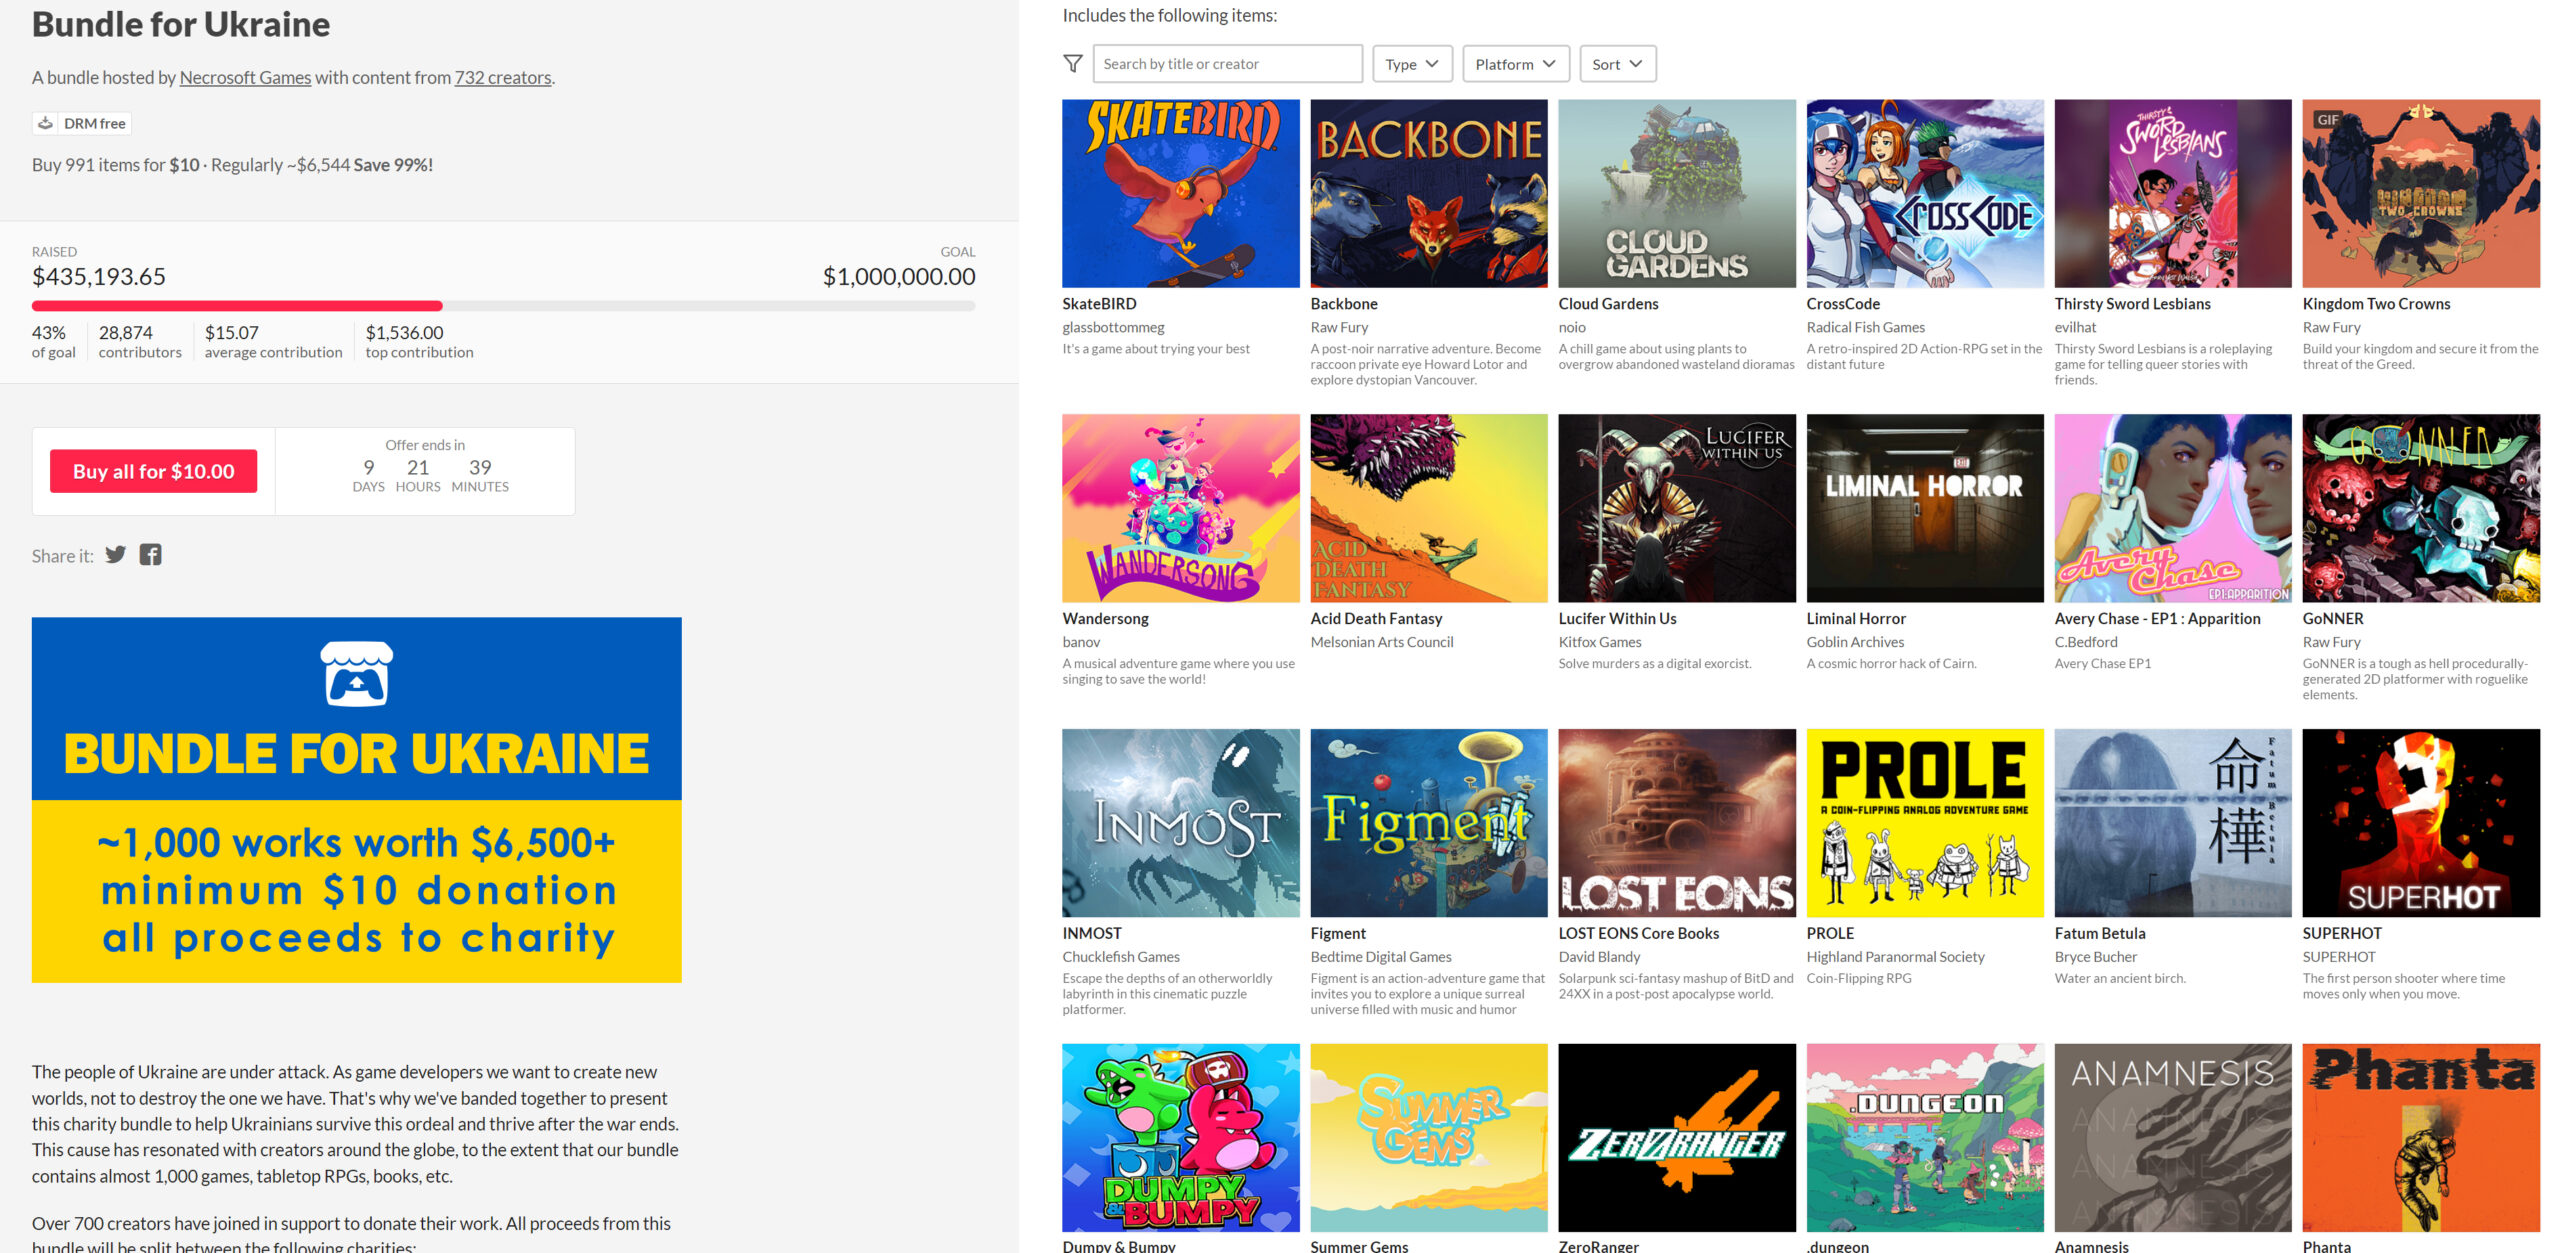The width and height of the screenshot is (2560, 1253).
Task: Open the Lucifer Within Us cover thumbnail
Action: (1676, 508)
